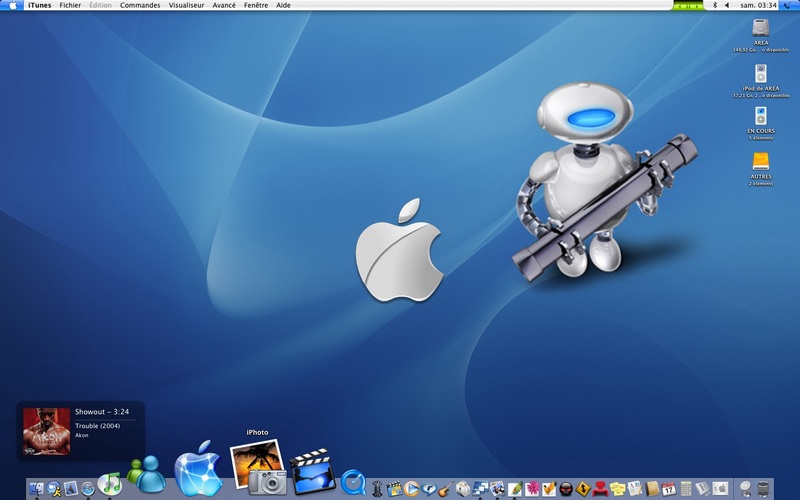Open System Preferences Apple switch icon
Screen dimensions: 800x500
(720, 489)
